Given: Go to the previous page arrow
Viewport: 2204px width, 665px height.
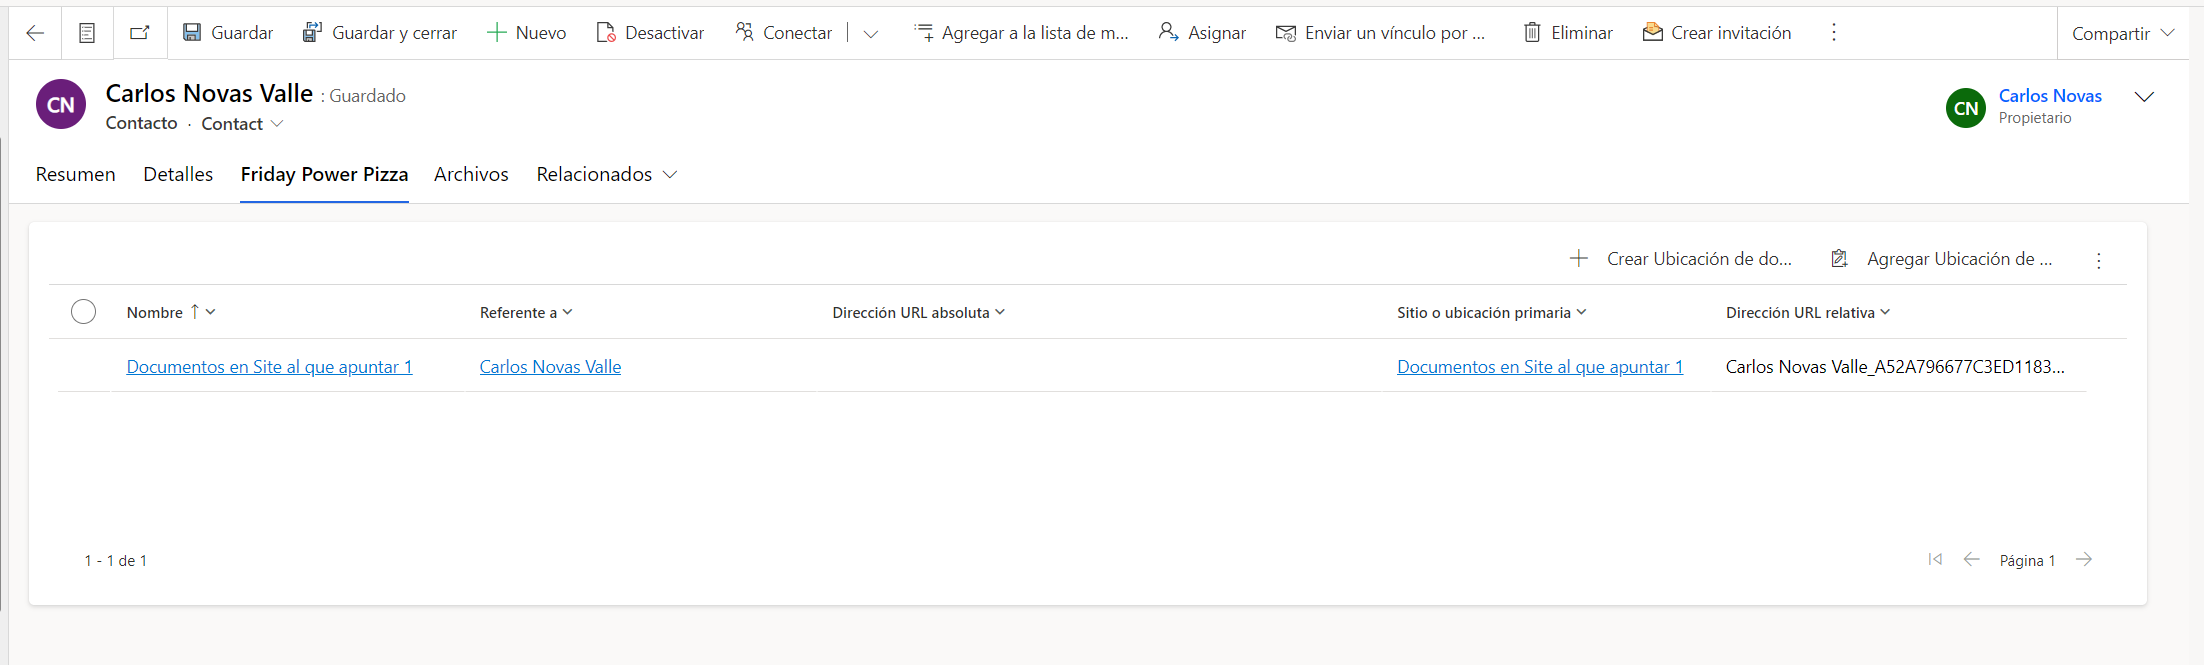Looking at the screenshot, I should pos(1971,559).
